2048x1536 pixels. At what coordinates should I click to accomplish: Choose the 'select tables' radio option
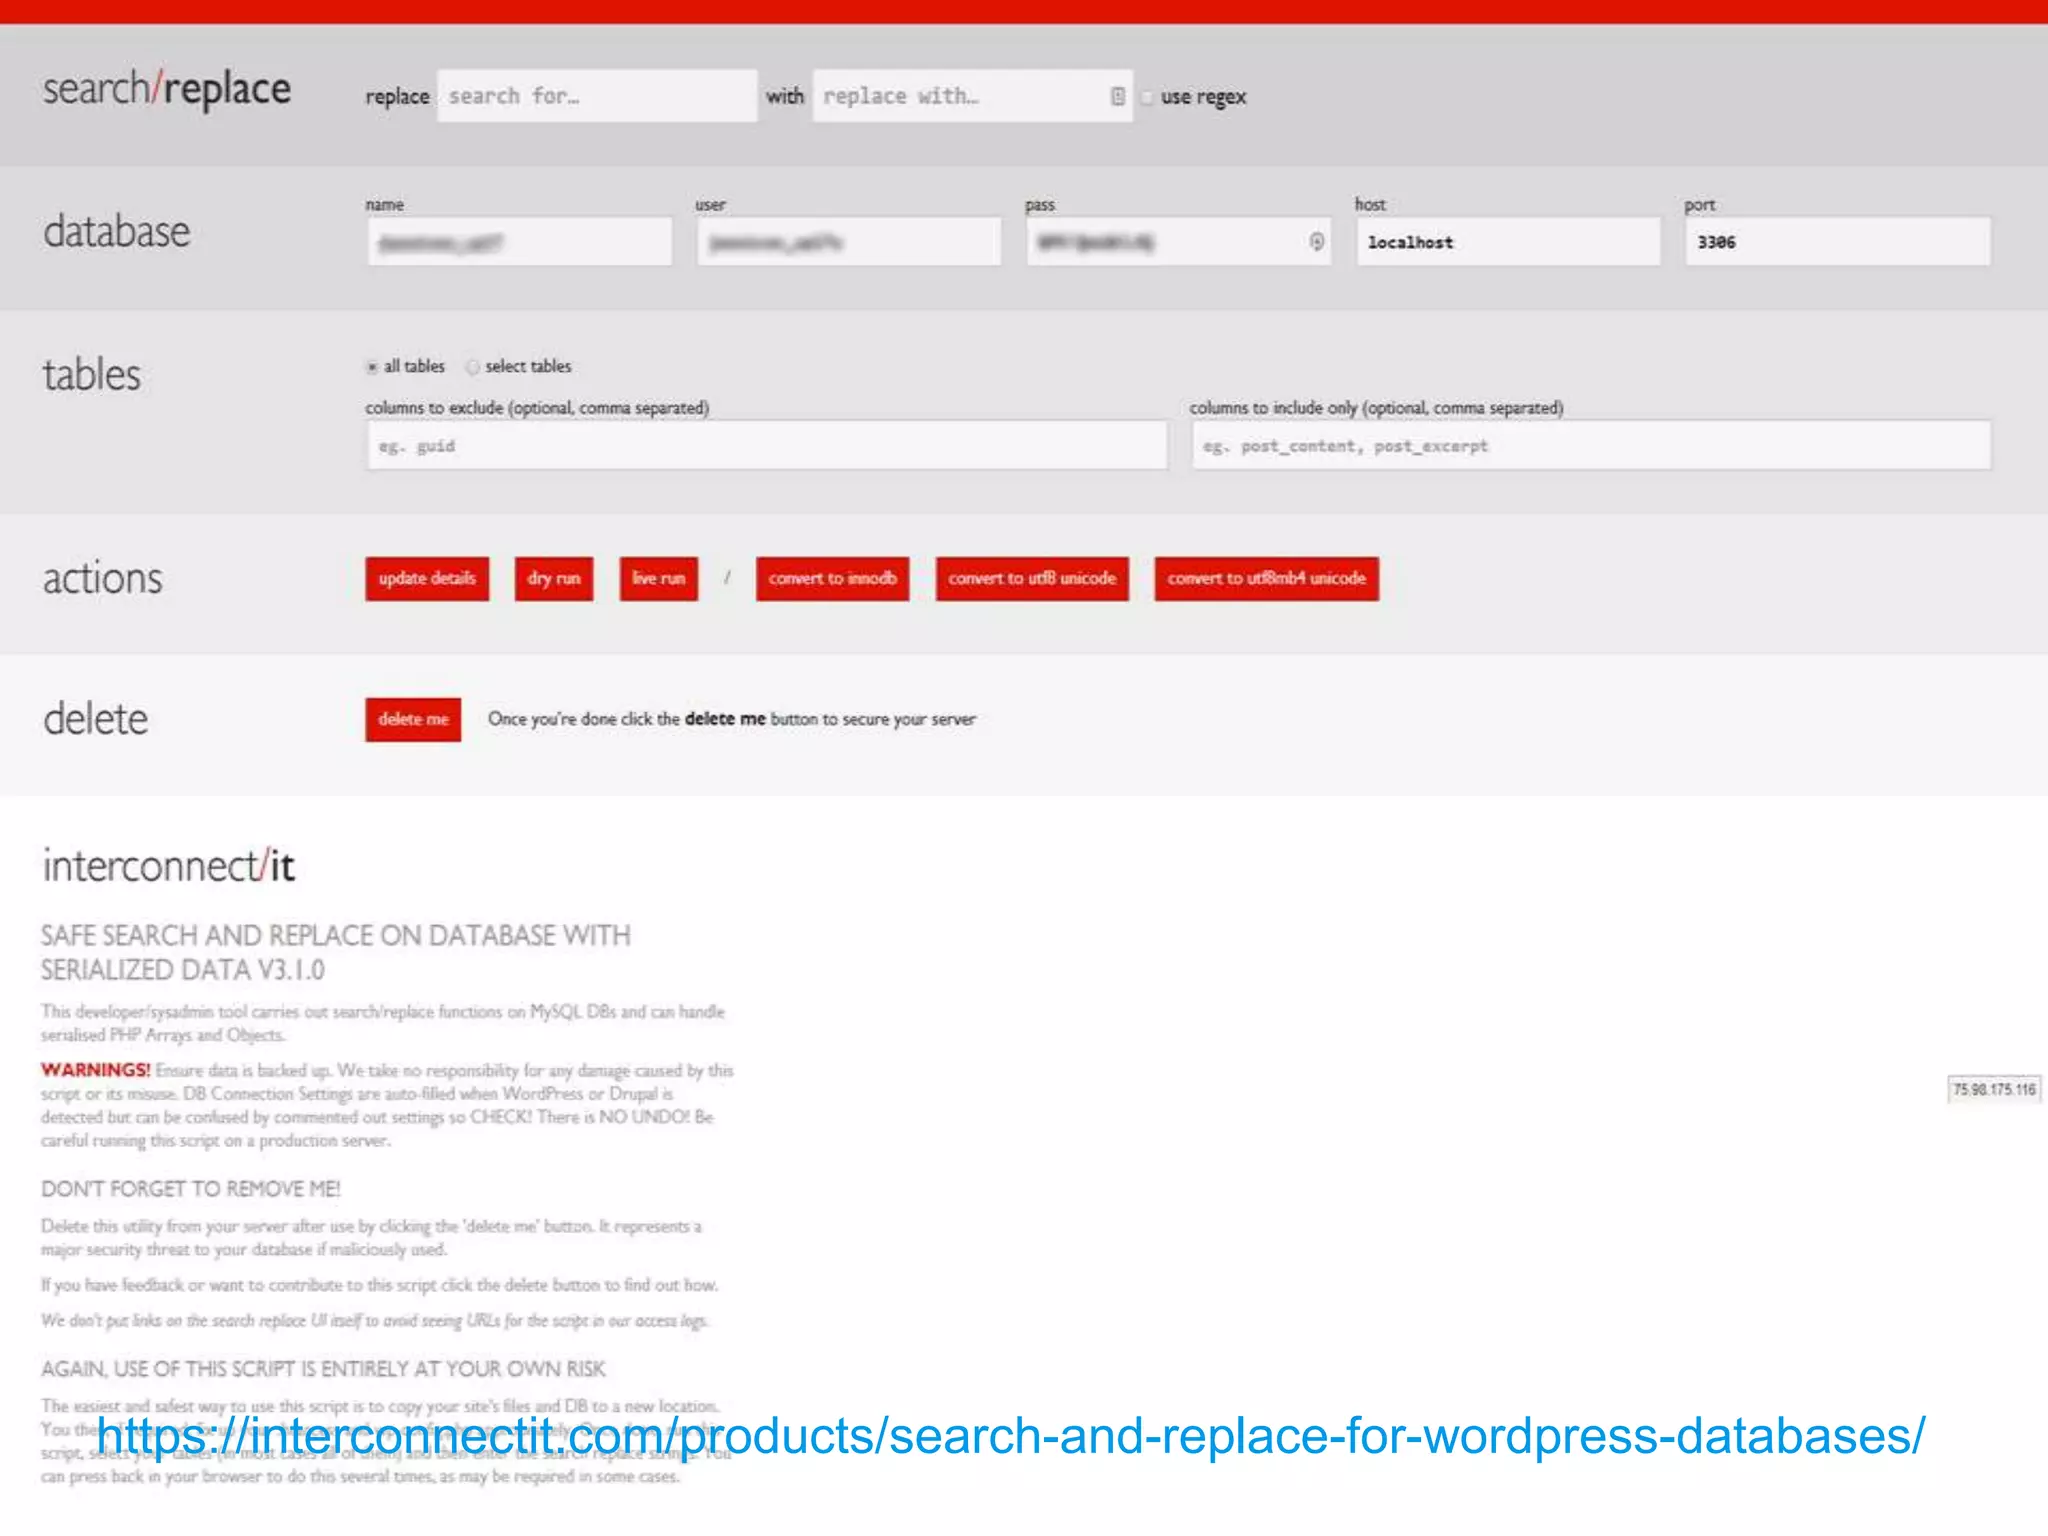[x=473, y=367]
